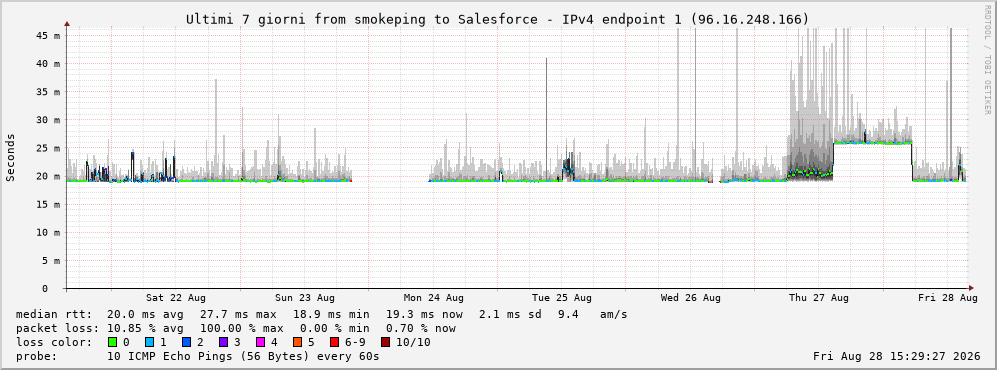This screenshot has height=370, width=997.
Task: Click the median rtt 20.0 ms avg value
Action: [146, 315]
